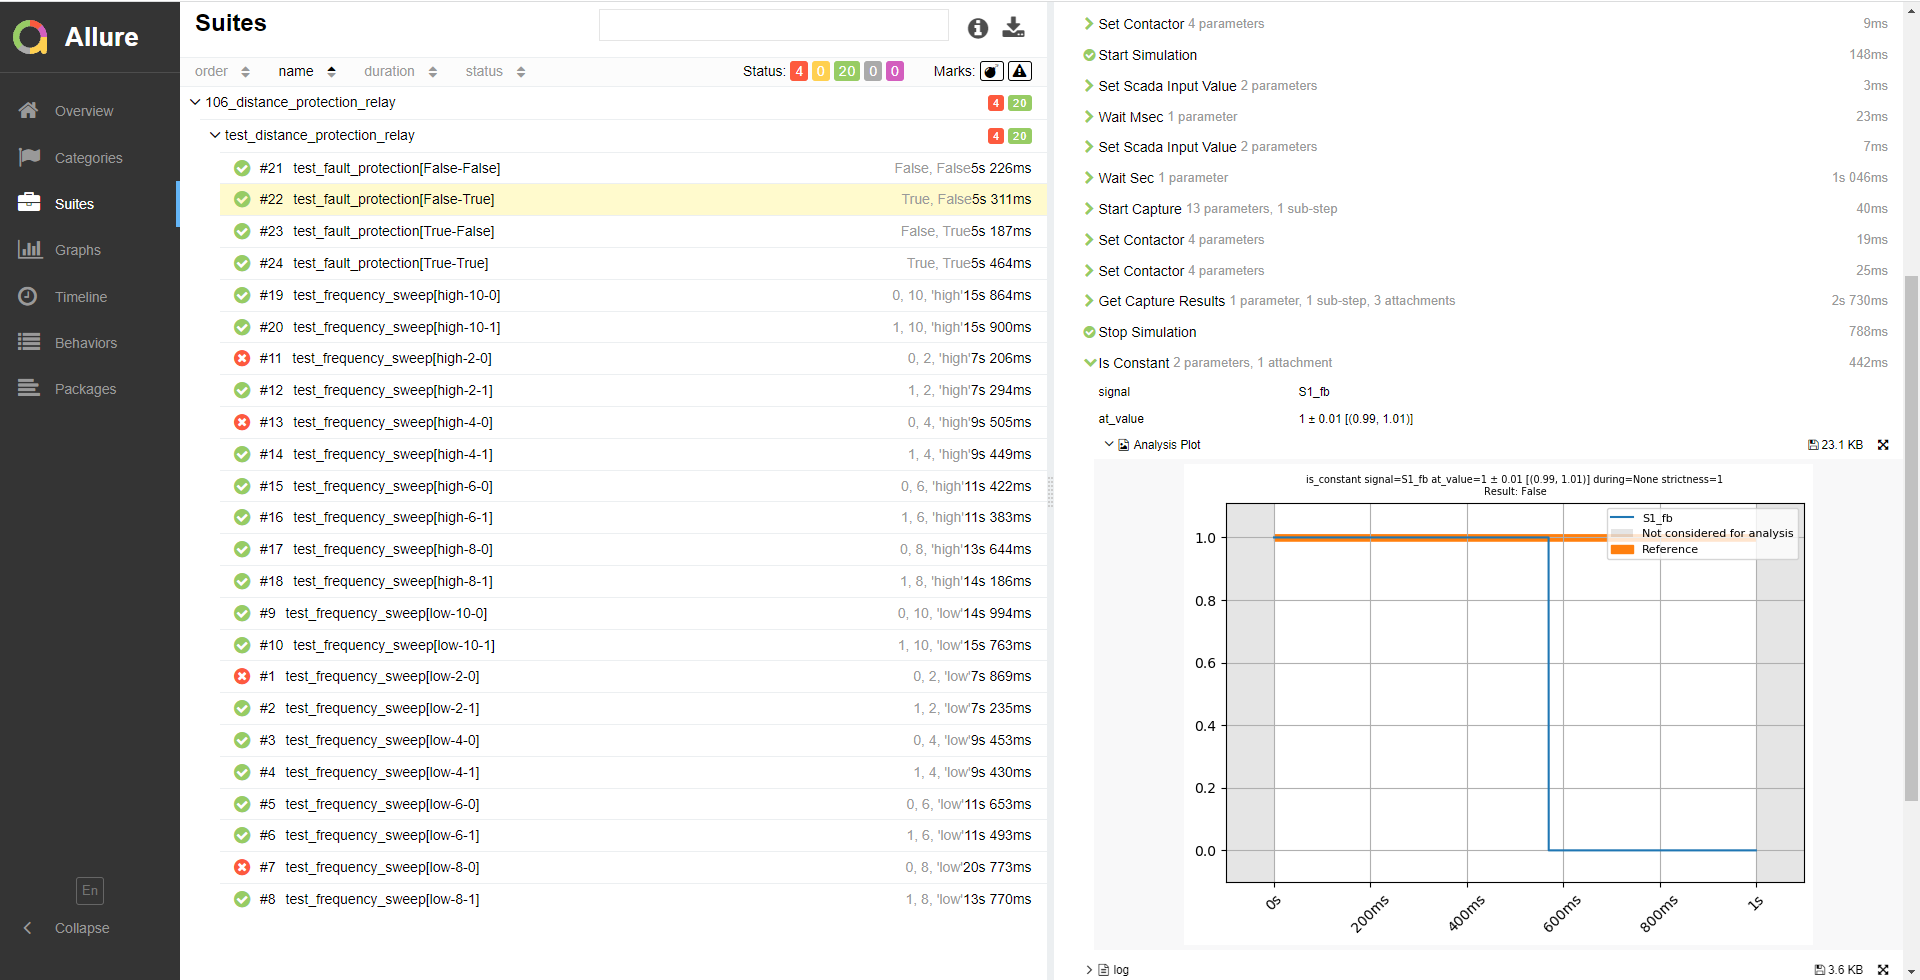Viewport: 1920px width, 980px height.
Task: Click the right panel vertical scrollbar
Action: click(x=1911, y=540)
